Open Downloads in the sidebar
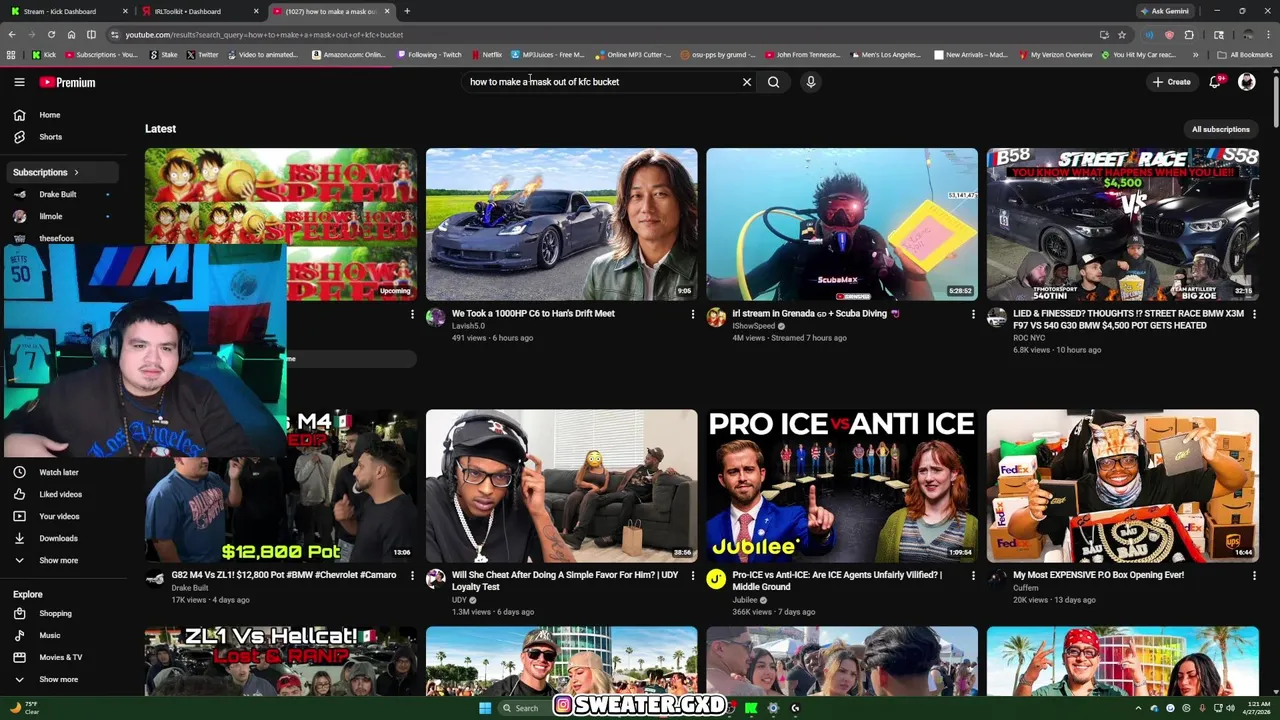Viewport: 1280px width, 720px height. [60, 538]
